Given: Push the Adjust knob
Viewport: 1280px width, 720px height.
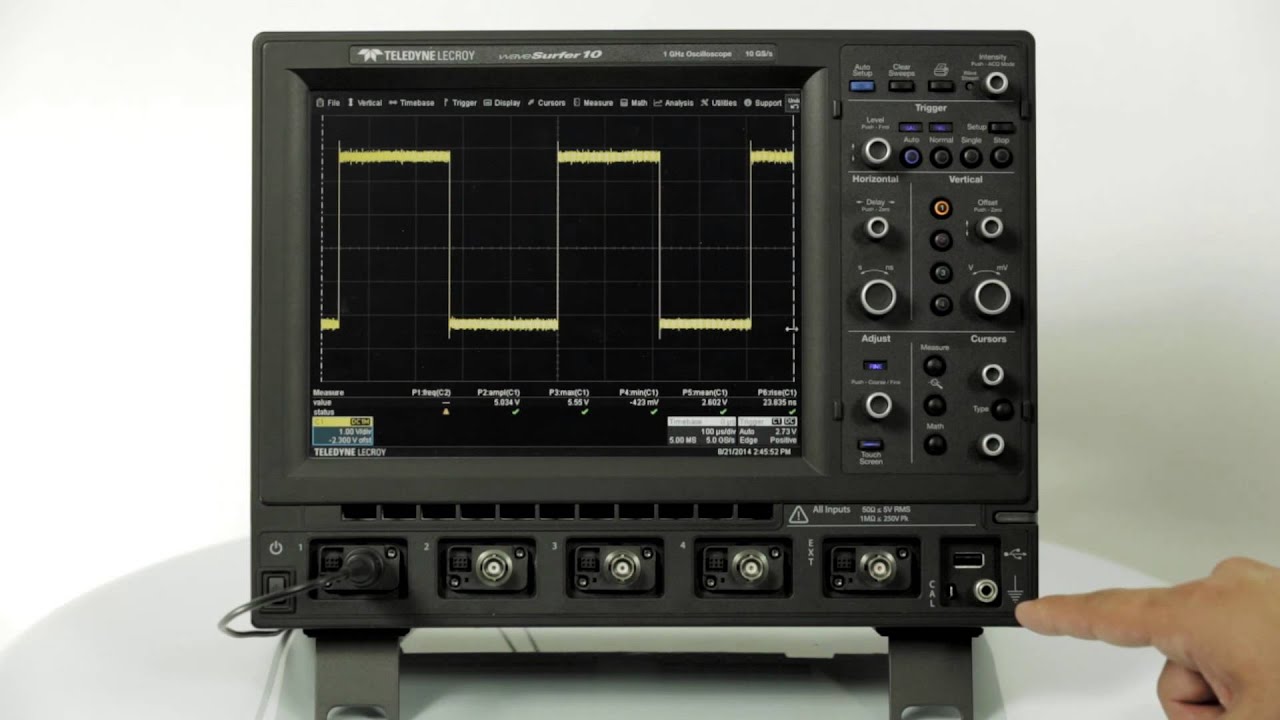Looking at the screenshot, I should [x=878, y=405].
